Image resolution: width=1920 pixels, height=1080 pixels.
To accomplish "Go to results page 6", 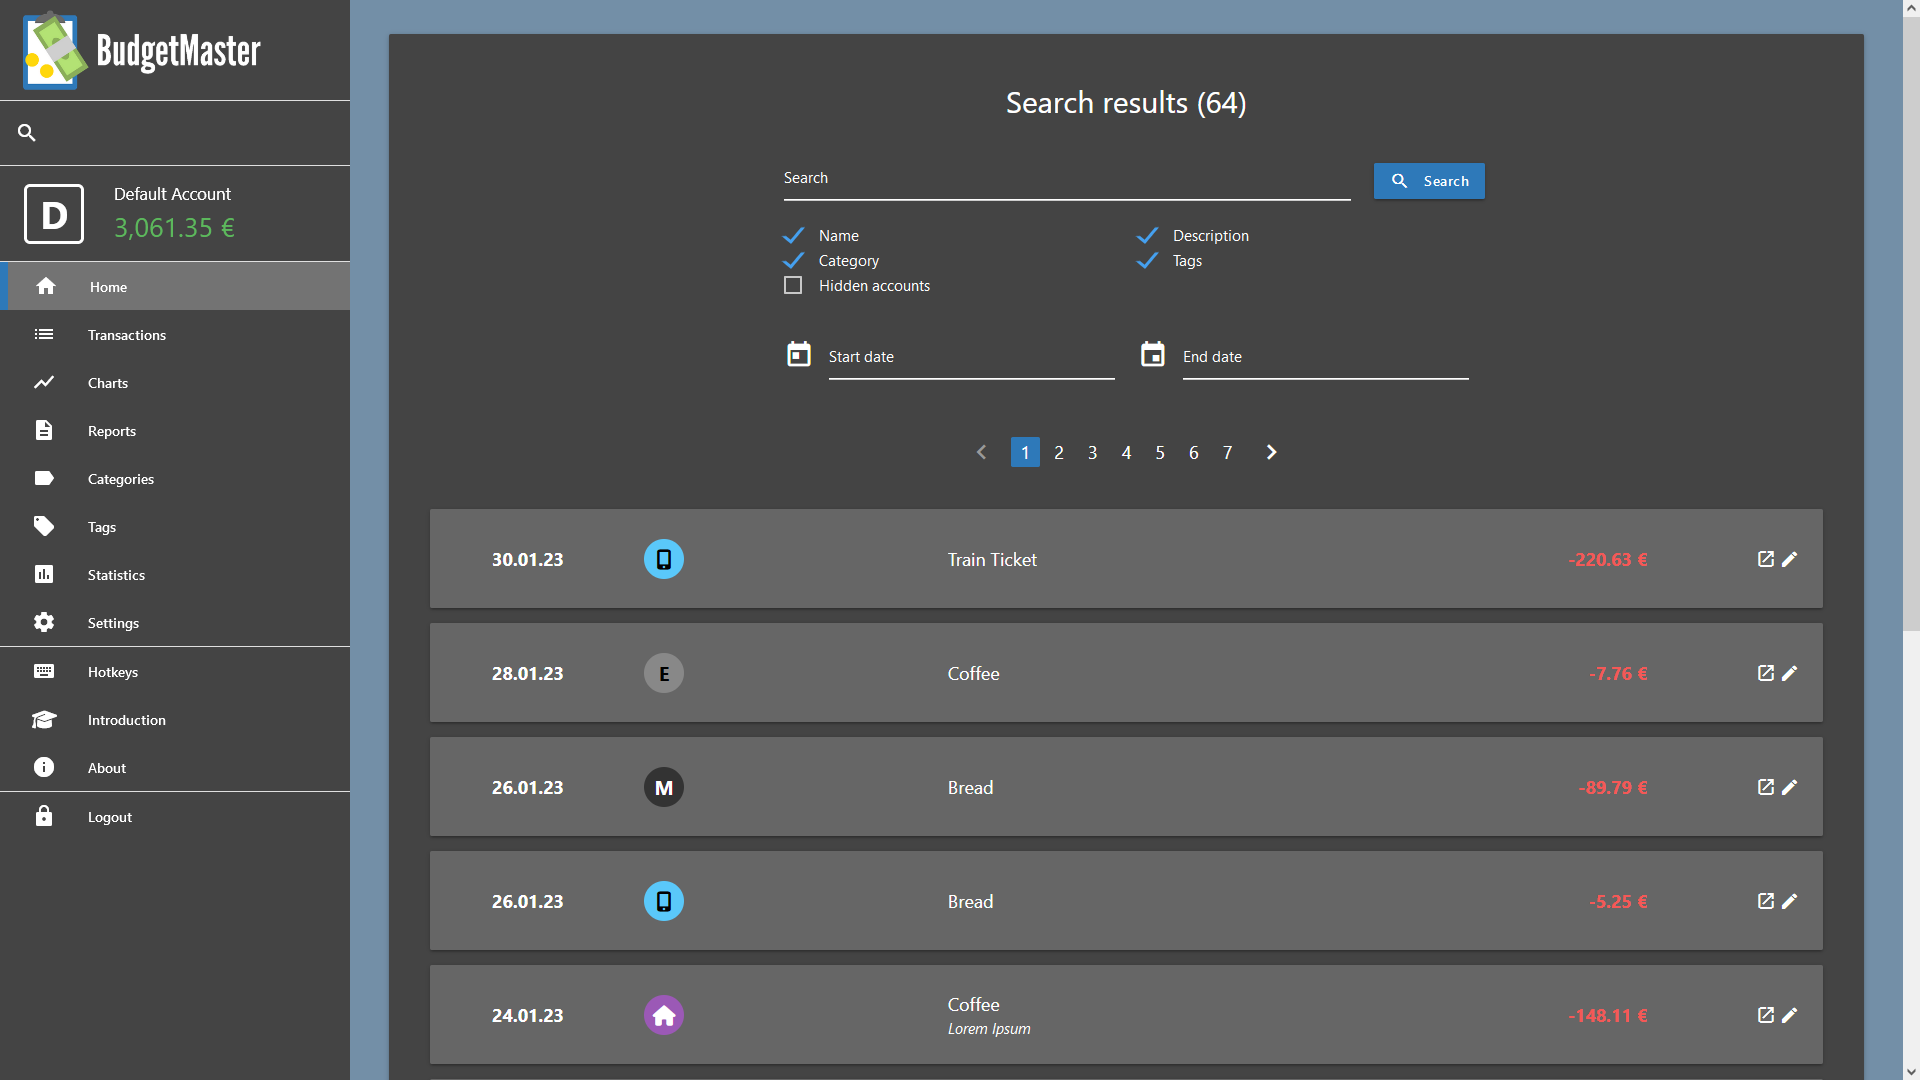I will [1193, 452].
